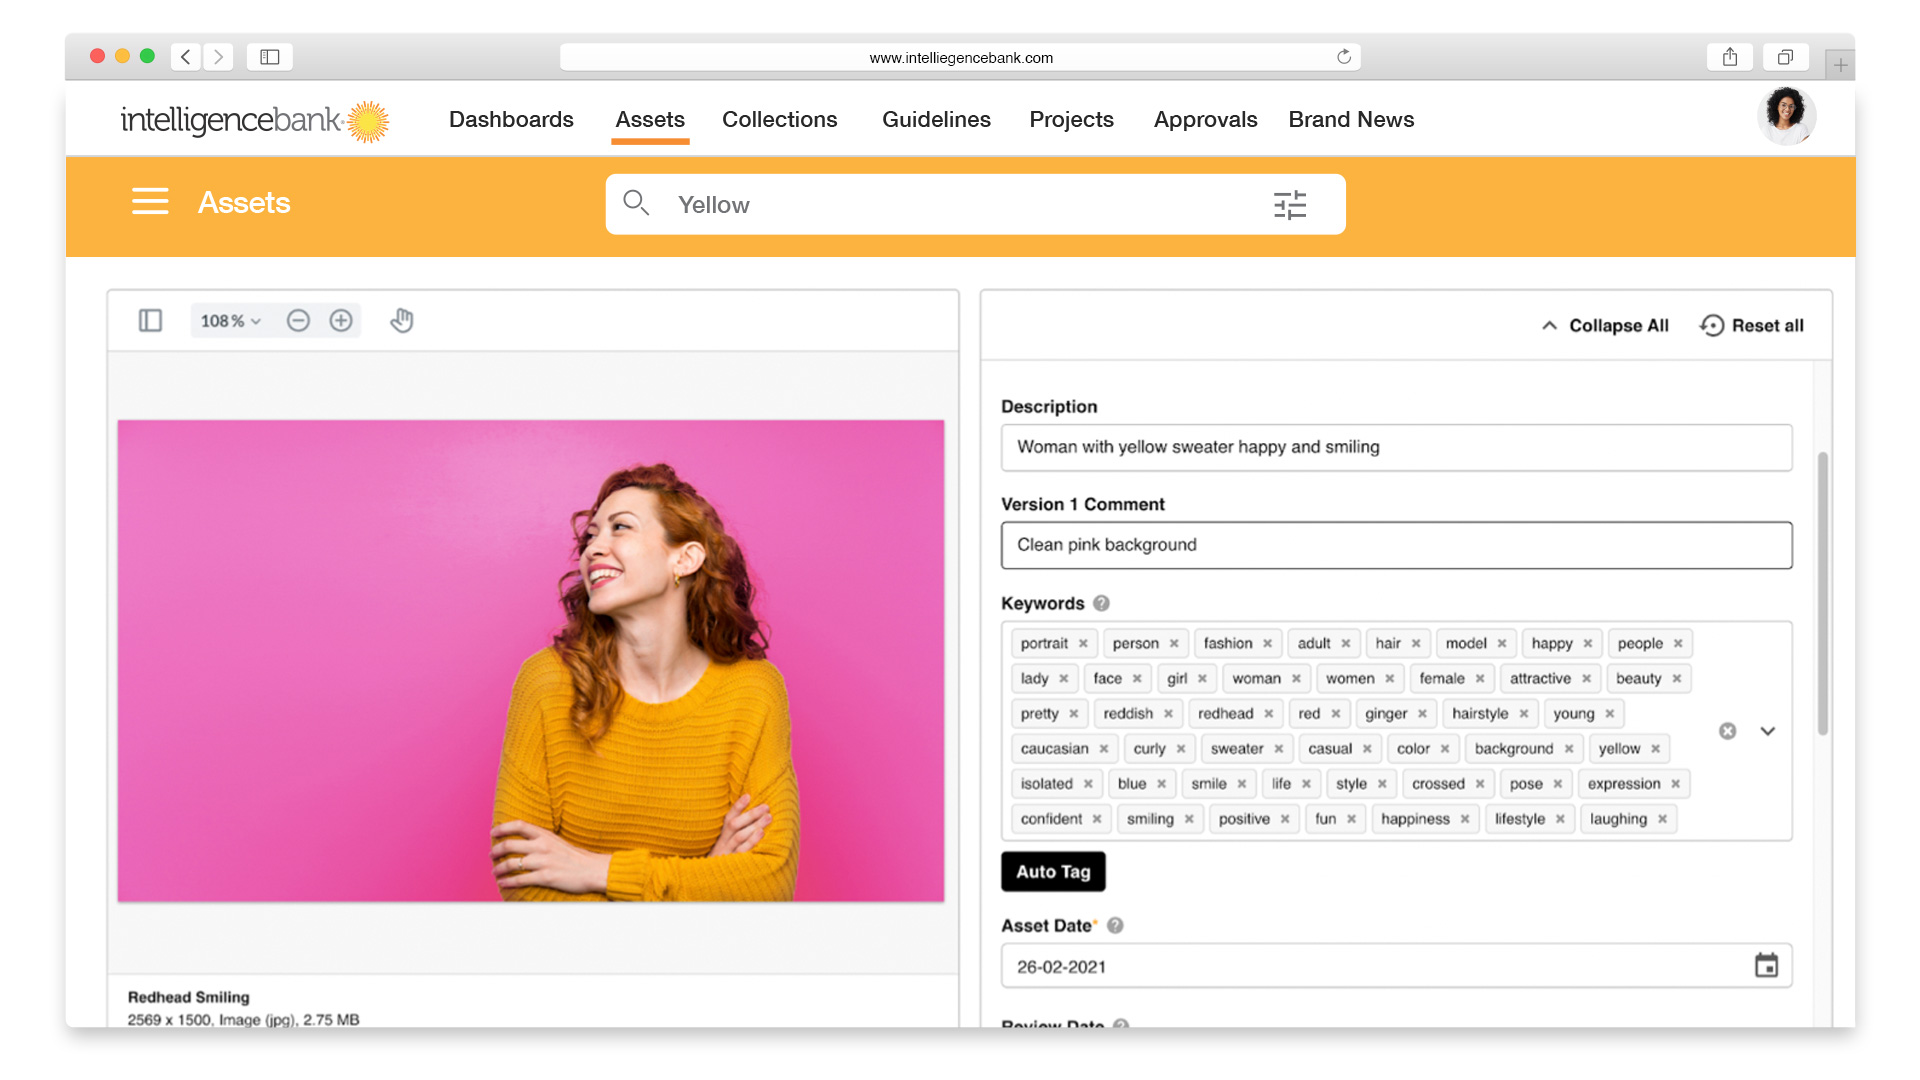Go back with the browser back arrow
The image size is (1920, 1080).
(186, 57)
